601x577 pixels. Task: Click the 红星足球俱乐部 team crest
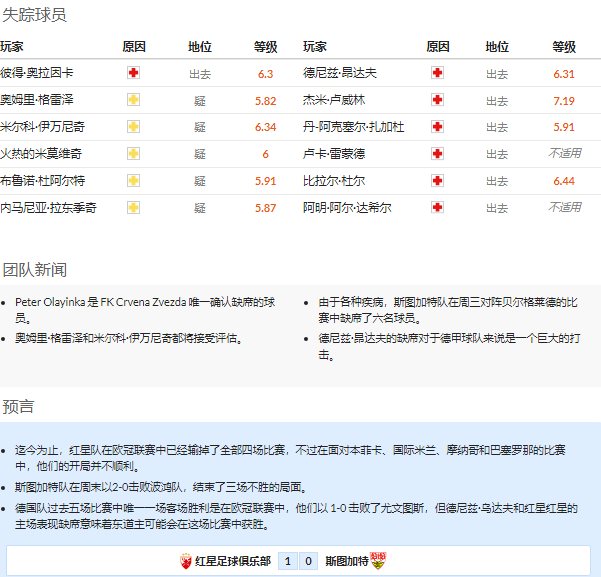click(x=185, y=561)
